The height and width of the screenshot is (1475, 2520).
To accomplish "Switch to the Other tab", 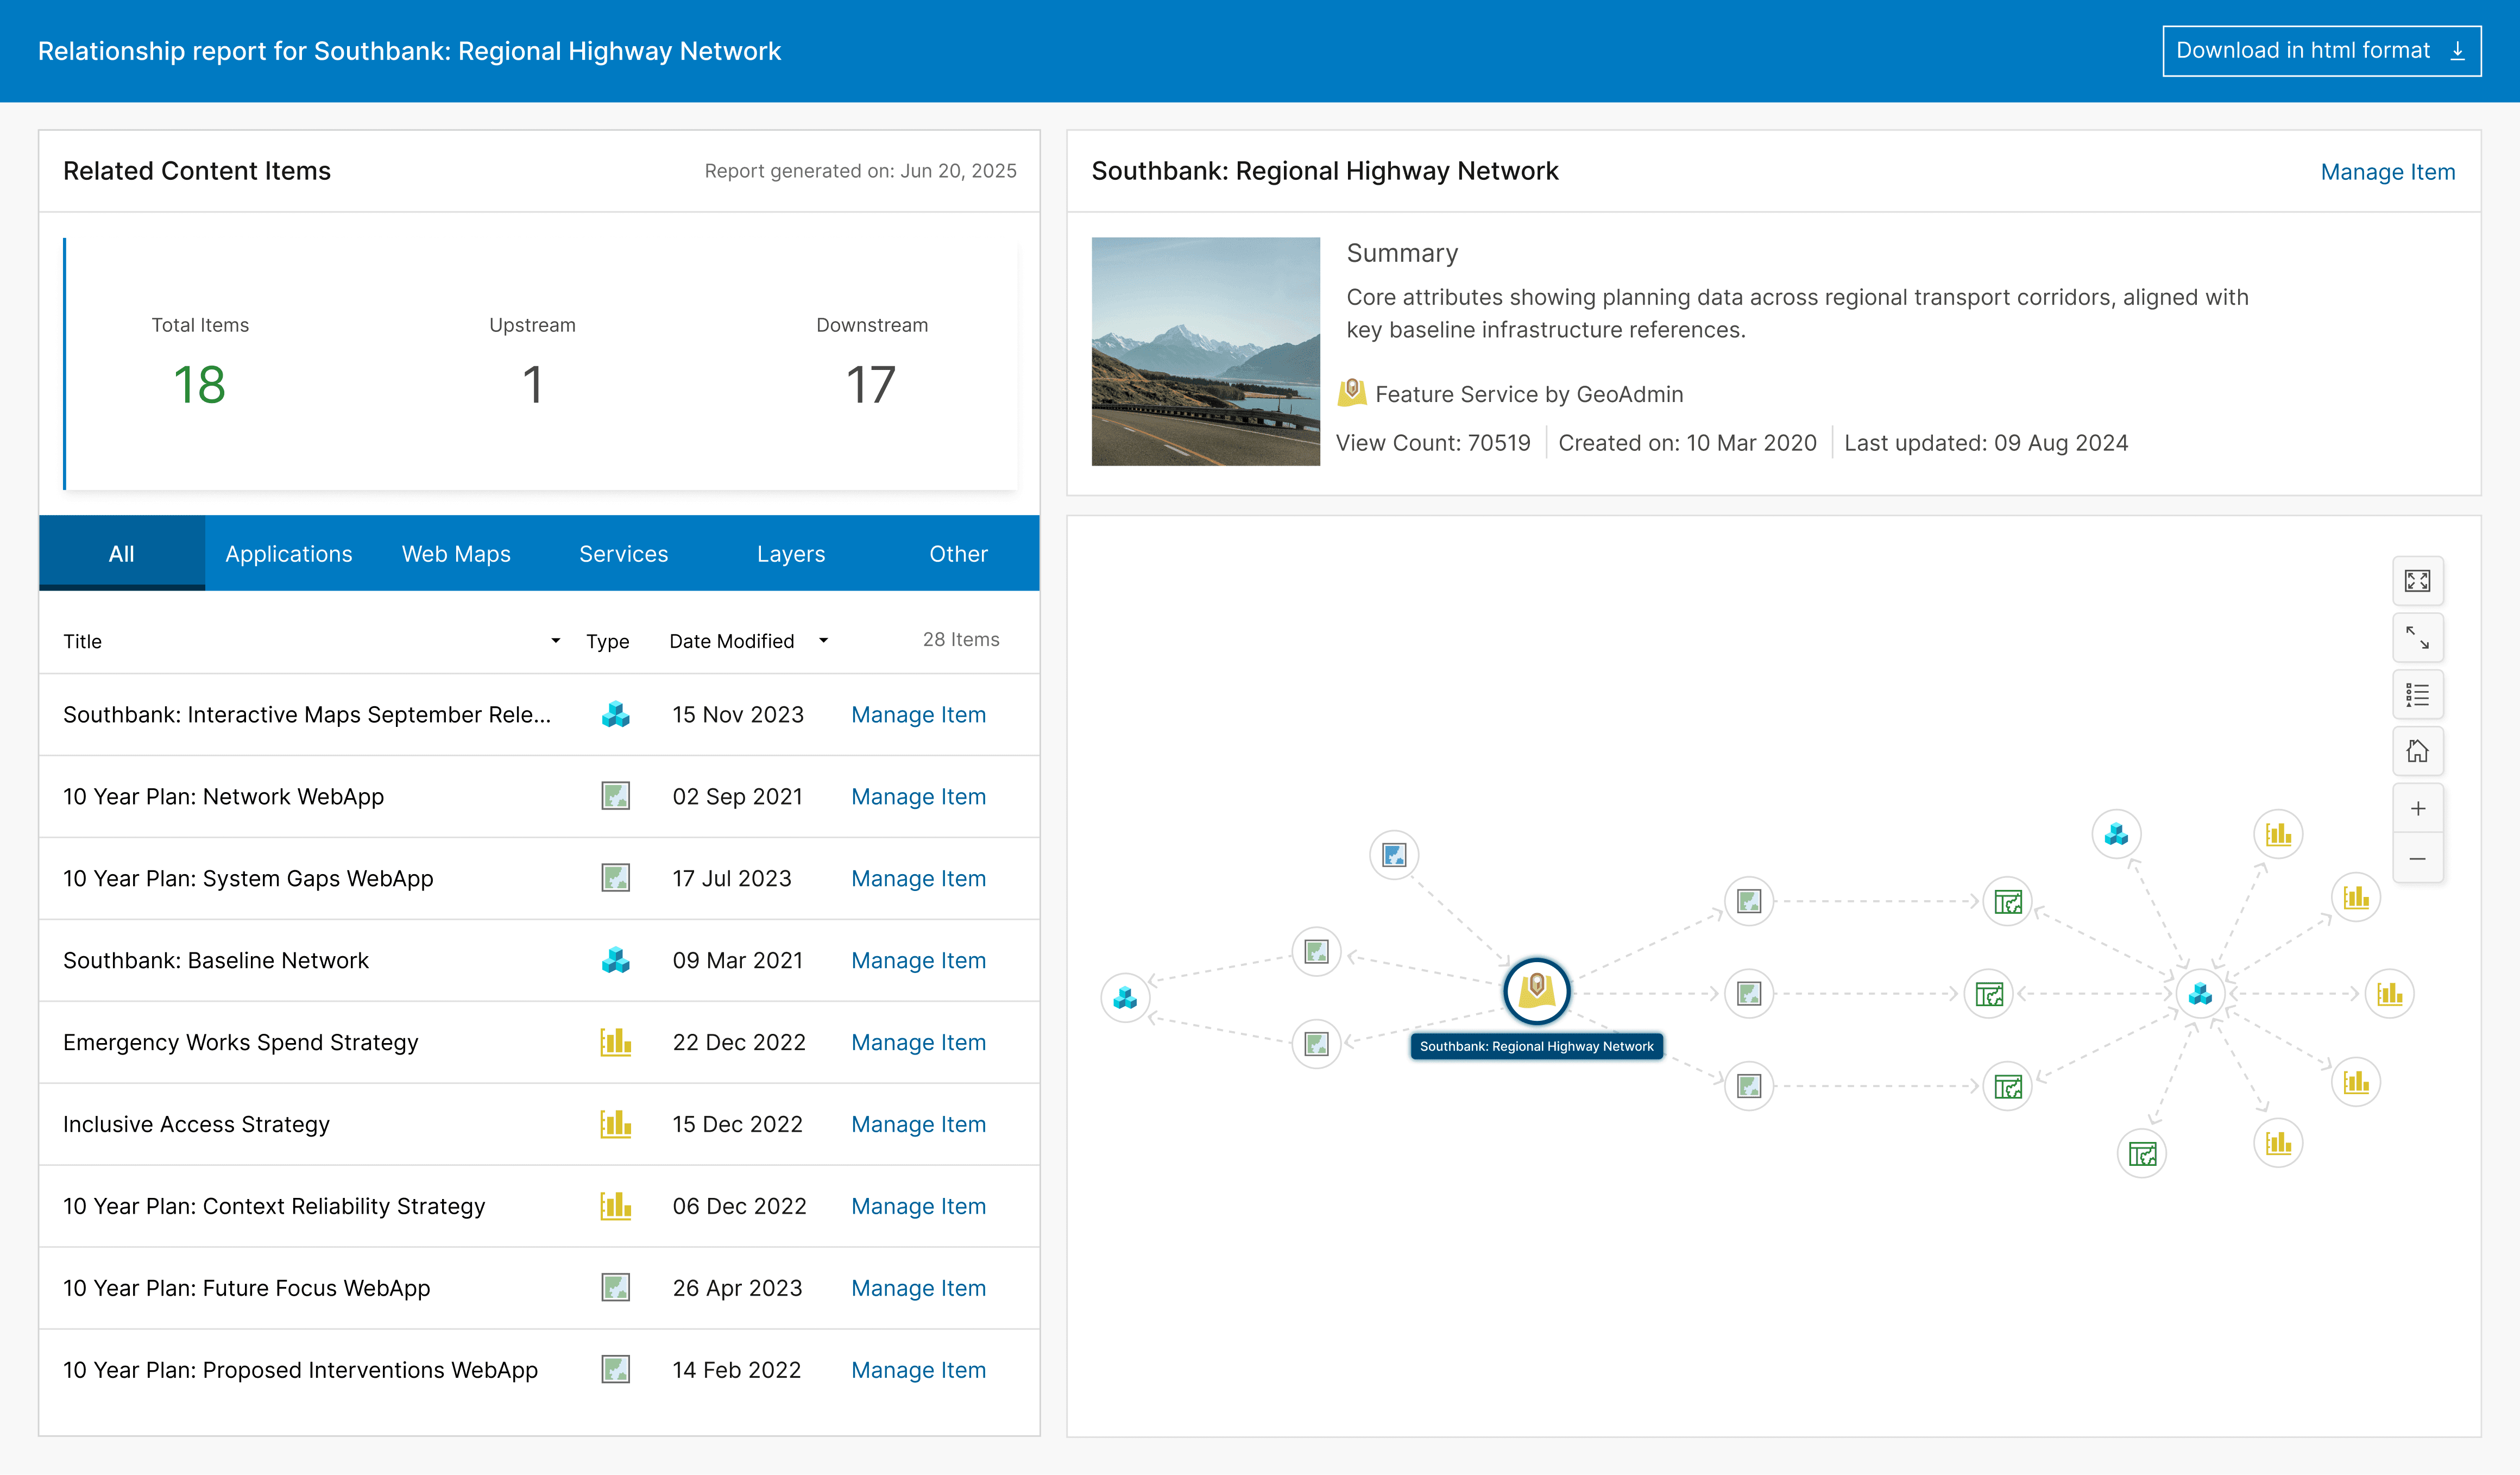I will pyautogui.click(x=958, y=553).
